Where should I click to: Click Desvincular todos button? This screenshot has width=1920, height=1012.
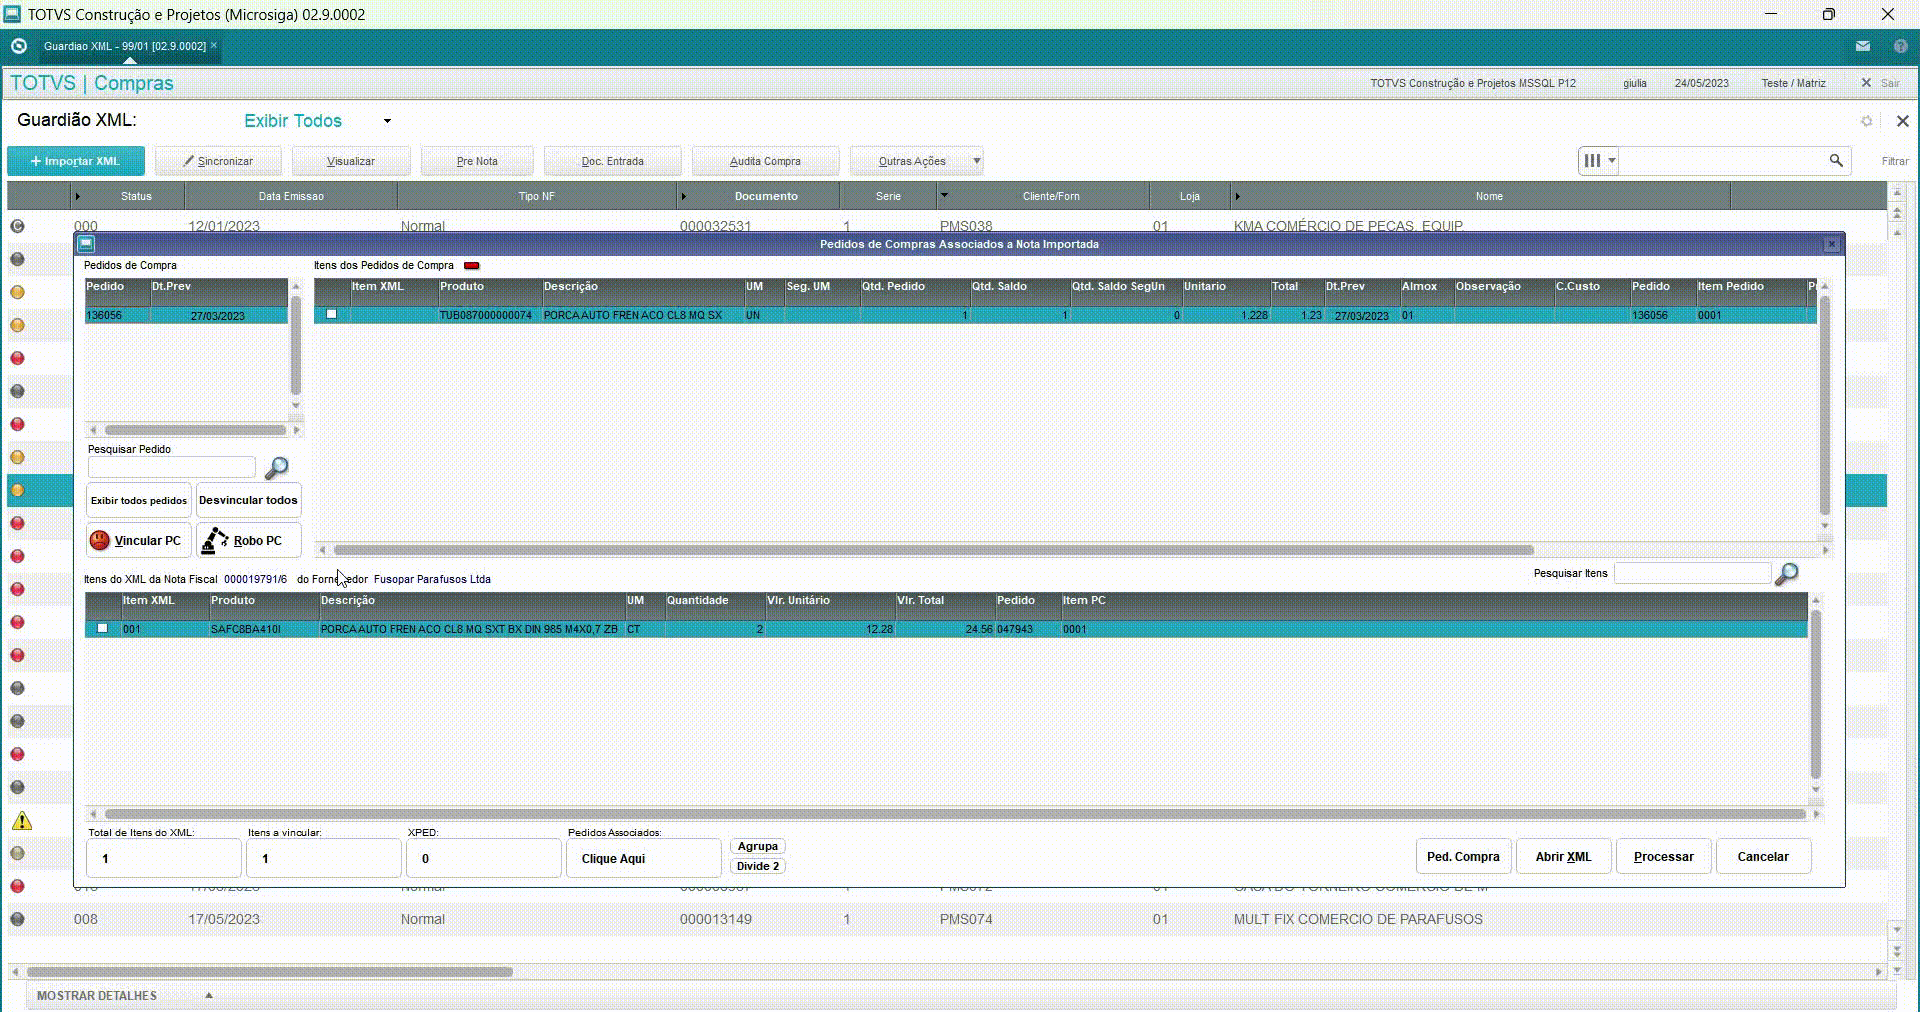248,500
